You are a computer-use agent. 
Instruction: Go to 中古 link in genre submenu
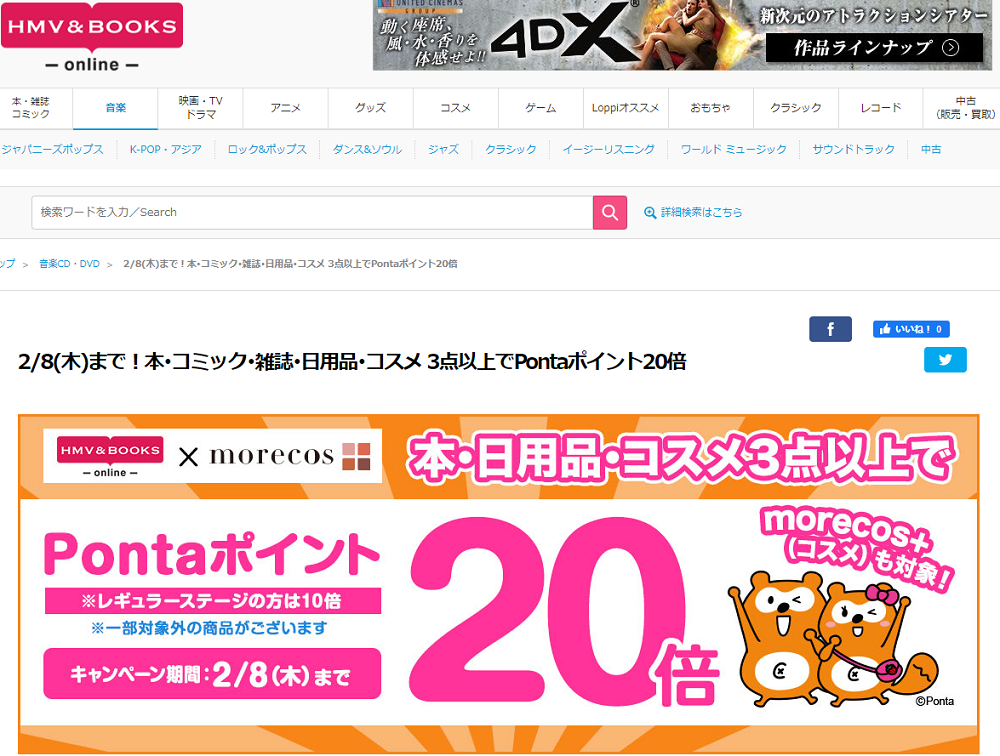pos(931,149)
